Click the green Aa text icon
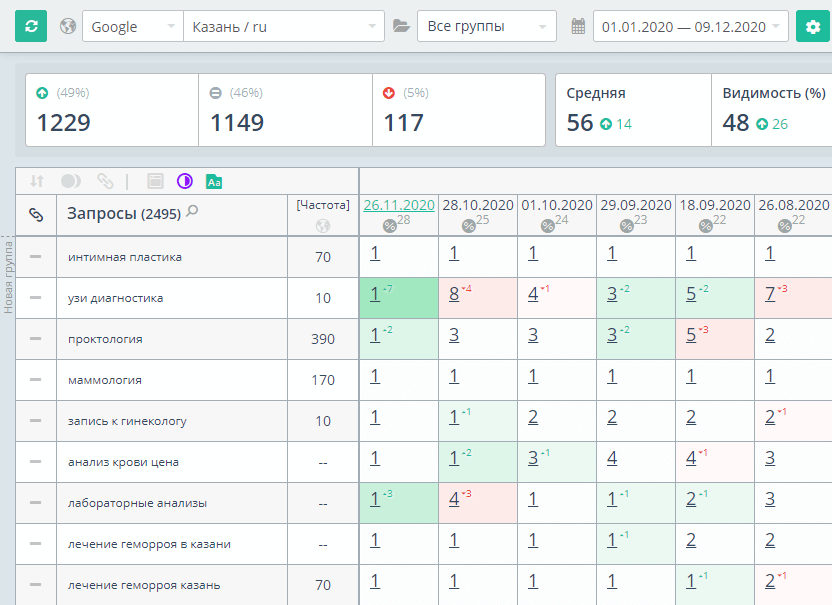This screenshot has height=605, width=832. click(214, 182)
